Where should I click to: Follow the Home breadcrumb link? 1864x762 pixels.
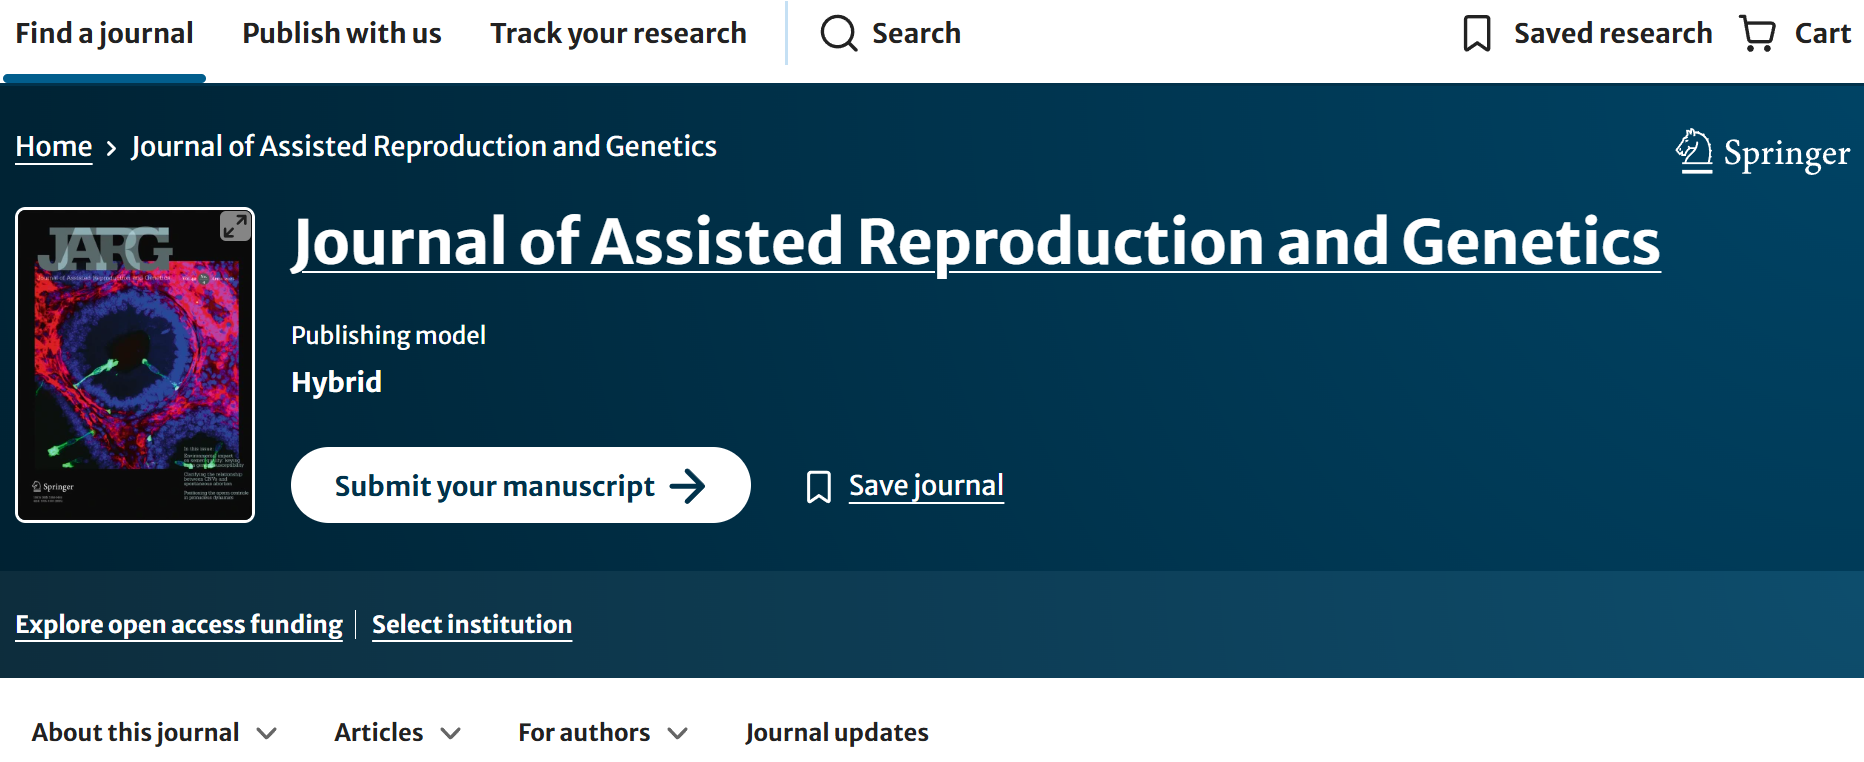coord(54,147)
